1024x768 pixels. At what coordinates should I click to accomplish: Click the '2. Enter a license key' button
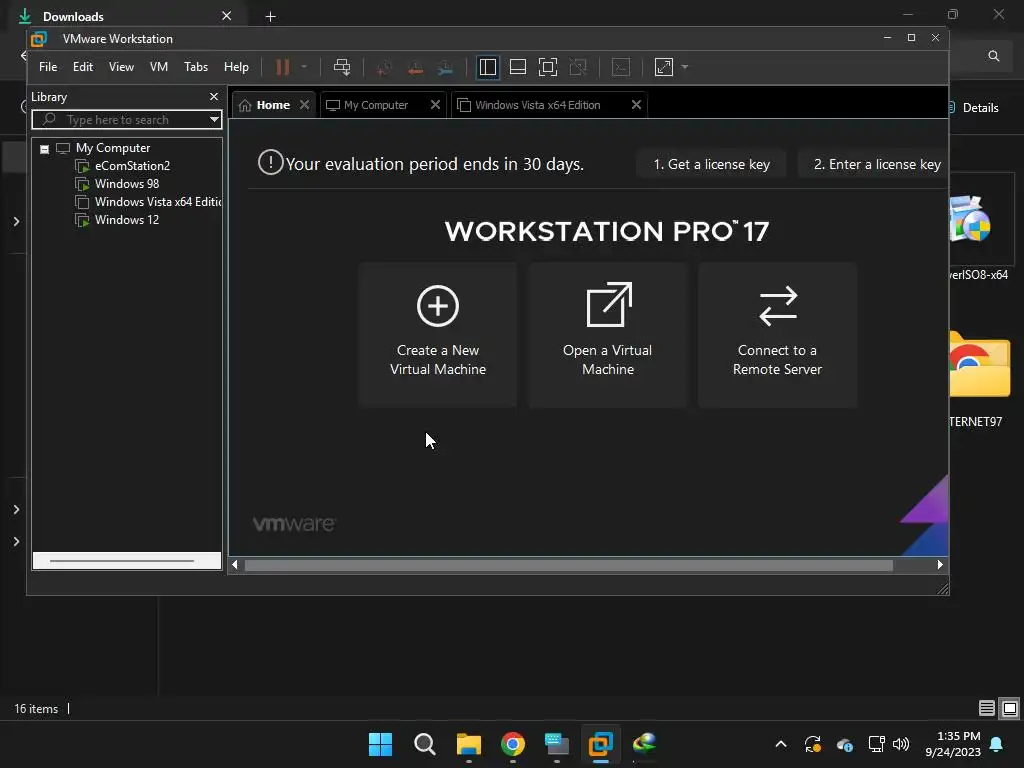tap(873, 164)
